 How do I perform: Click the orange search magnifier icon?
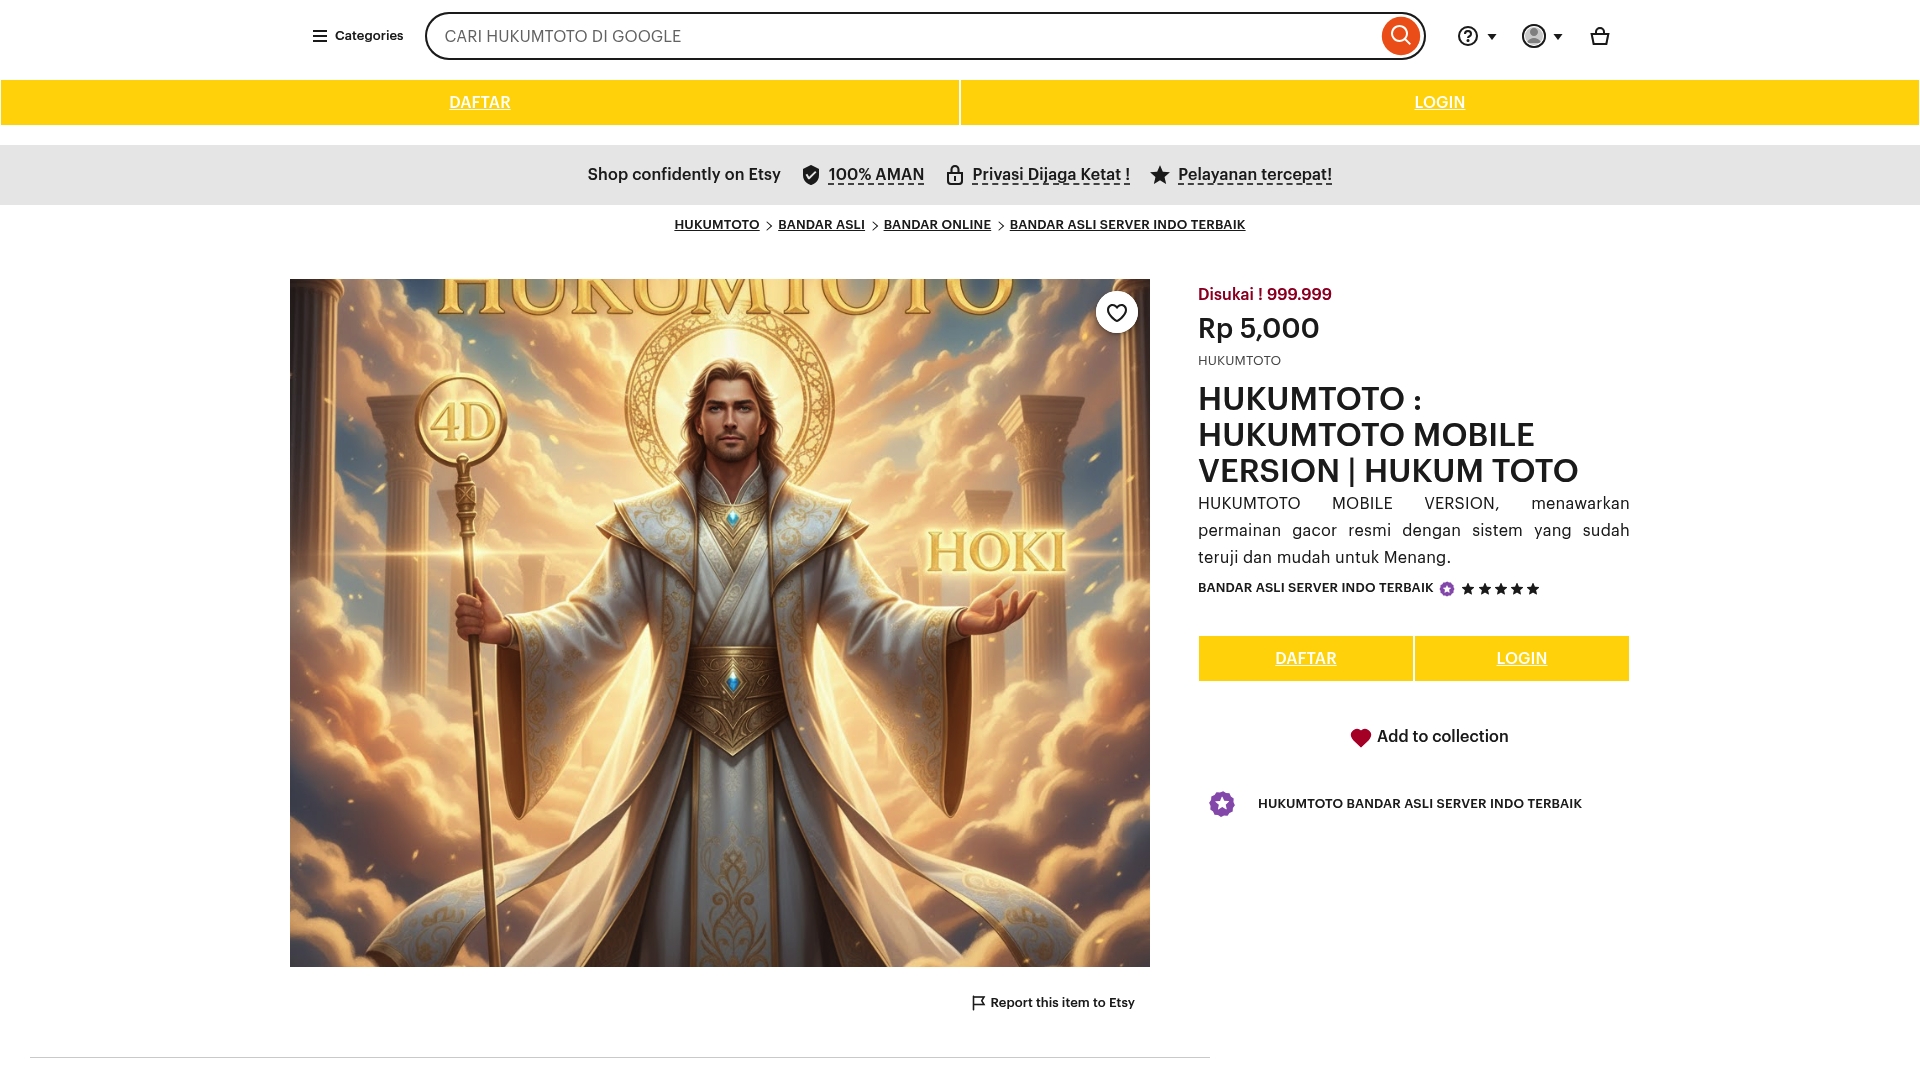tap(1400, 36)
